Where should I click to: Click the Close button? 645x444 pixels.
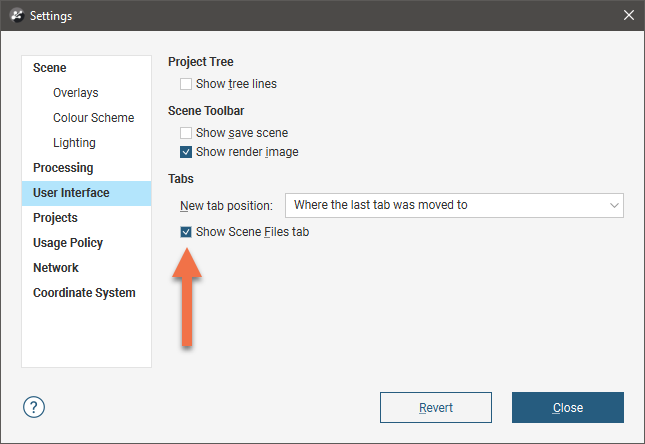(x=568, y=407)
